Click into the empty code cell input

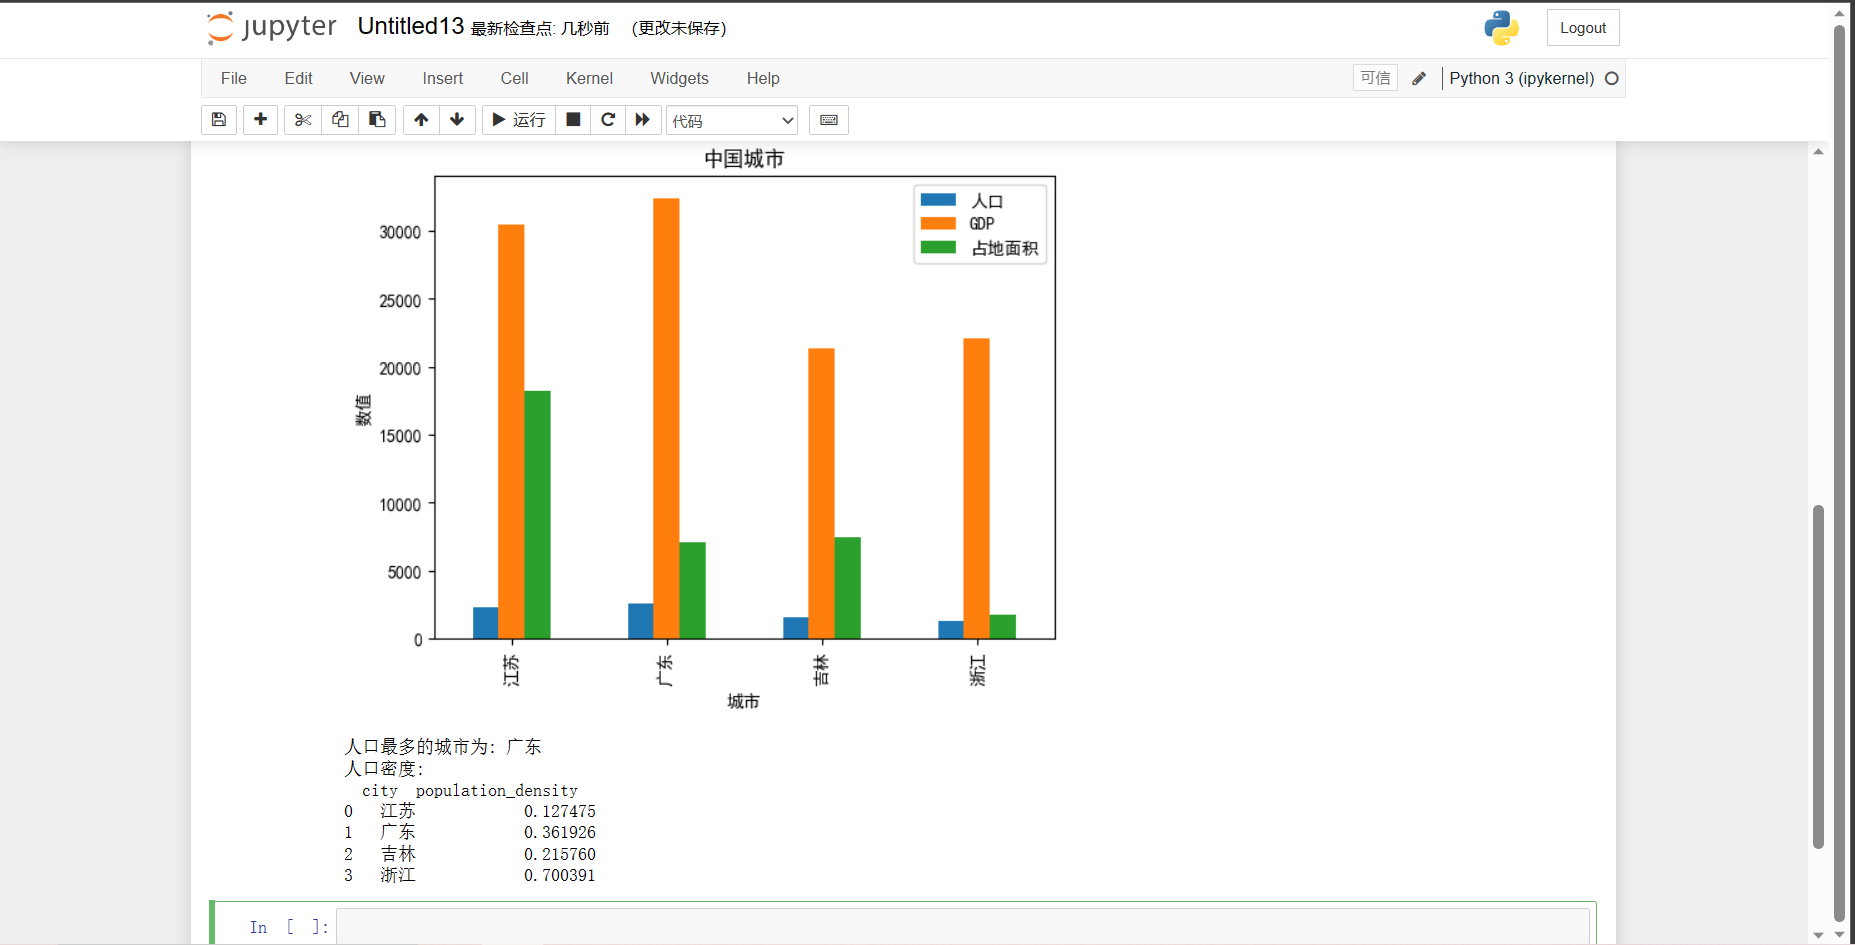tap(960, 927)
